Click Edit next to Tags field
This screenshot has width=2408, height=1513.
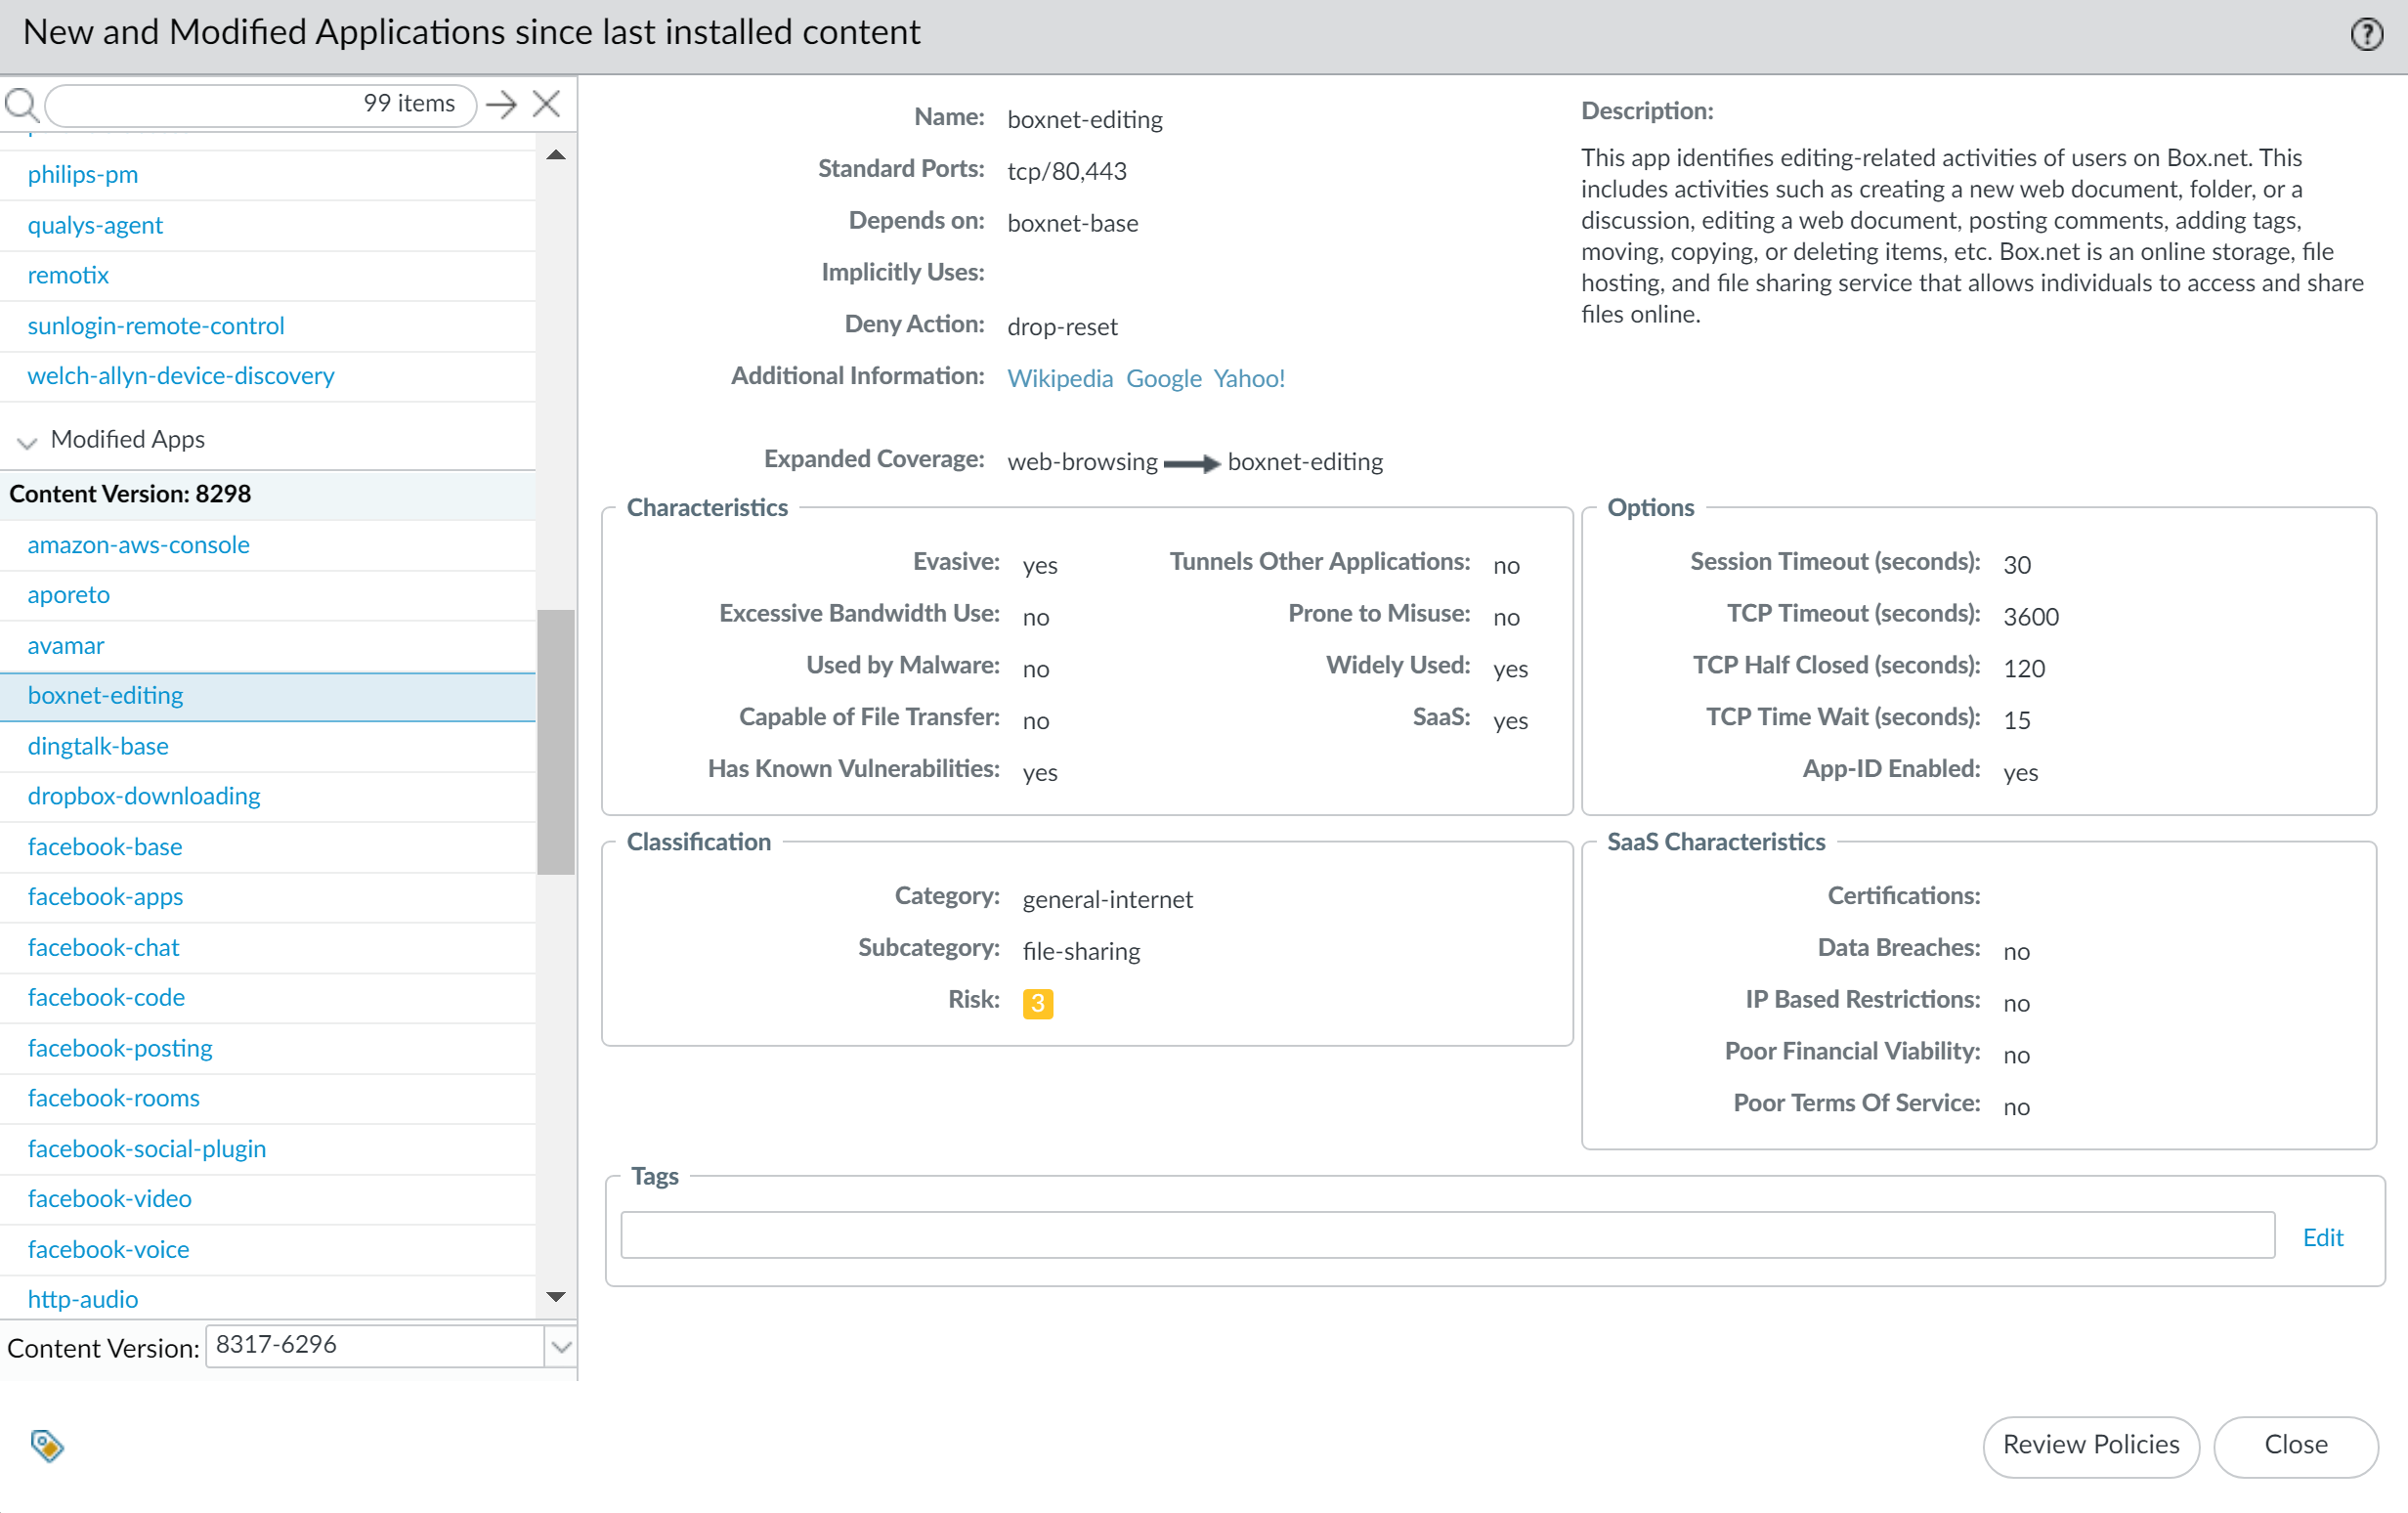tap(2322, 1237)
